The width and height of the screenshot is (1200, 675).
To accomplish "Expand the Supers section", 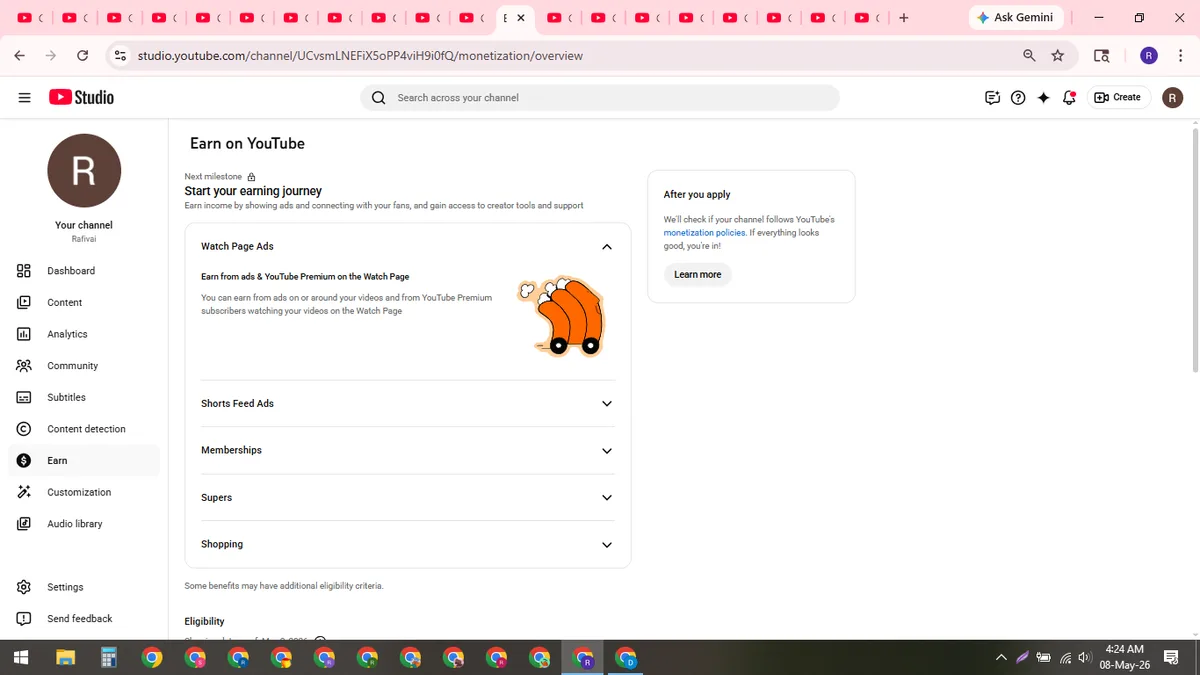I will (x=606, y=498).
